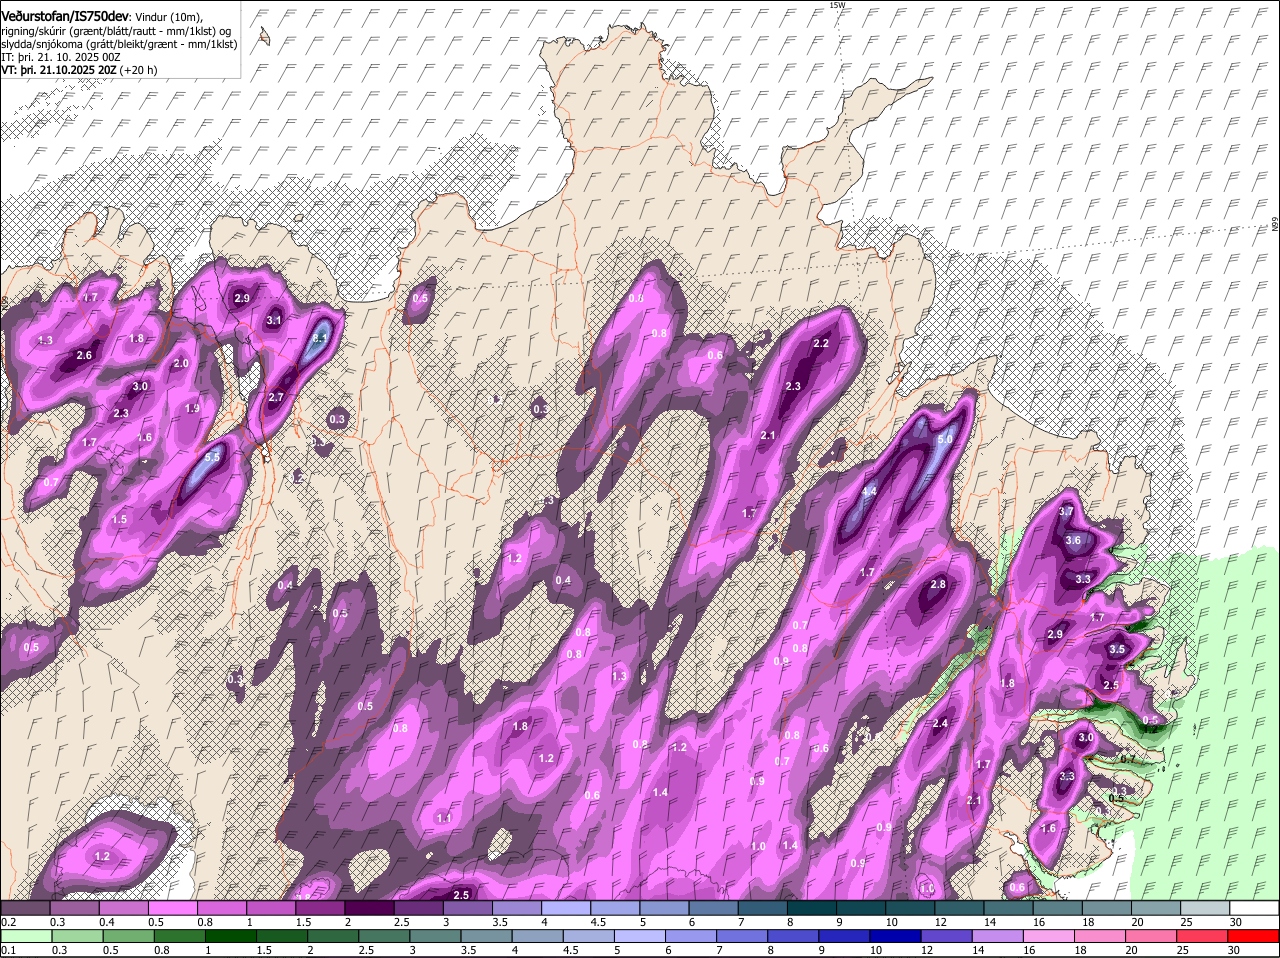Viewport: 1280px width, 958px height.
Task: Click the 5.0 precipitation maximum label
Action: point(944,439)
